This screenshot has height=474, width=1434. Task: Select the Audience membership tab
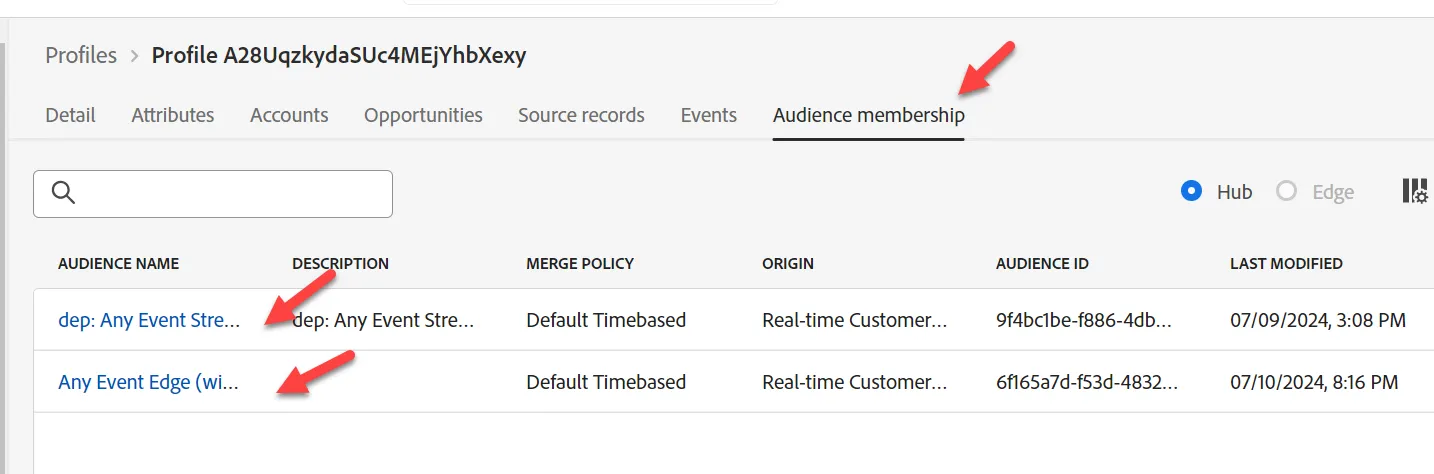tap(869, 115)
